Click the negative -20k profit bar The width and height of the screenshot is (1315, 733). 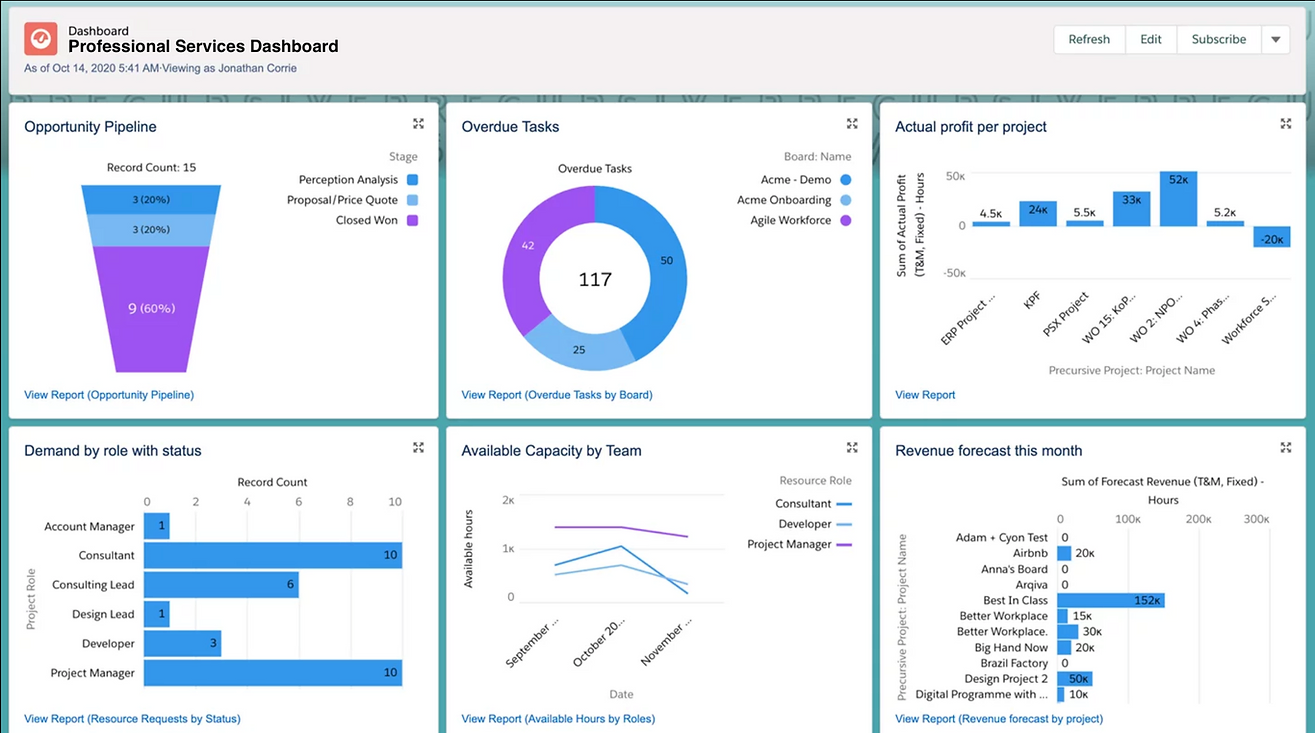point(1272,237)
